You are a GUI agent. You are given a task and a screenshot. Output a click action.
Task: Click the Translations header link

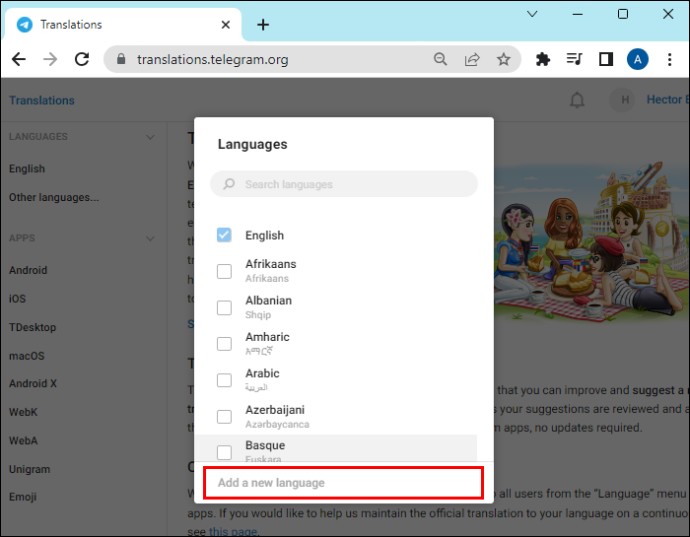pos(42,100)
